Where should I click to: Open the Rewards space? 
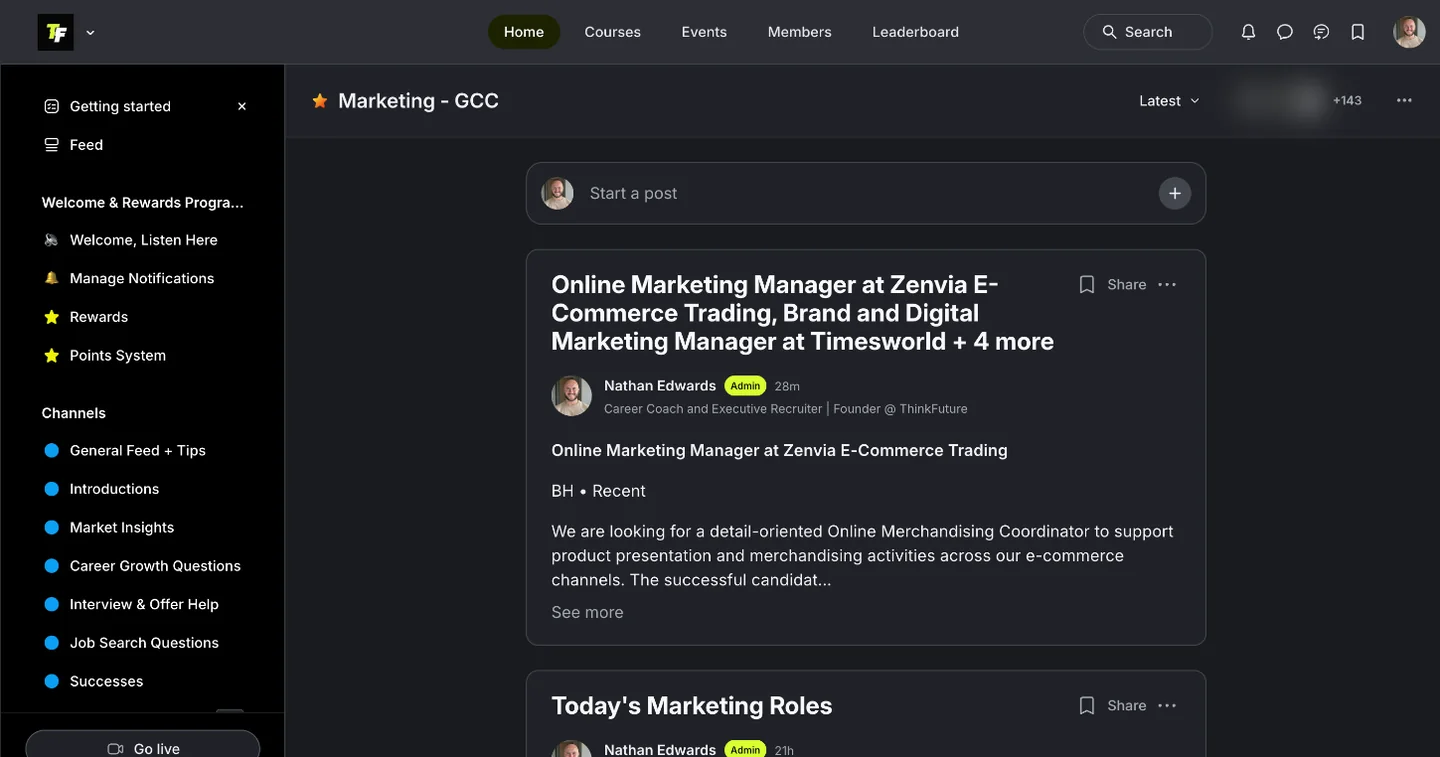[x=99, y=317]
